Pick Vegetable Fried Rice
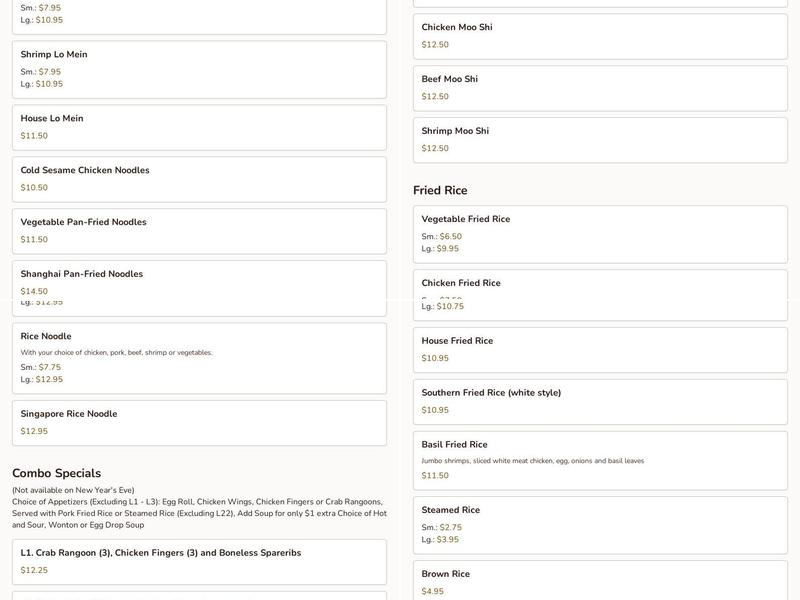800x600 pixels. pos(600,234)
